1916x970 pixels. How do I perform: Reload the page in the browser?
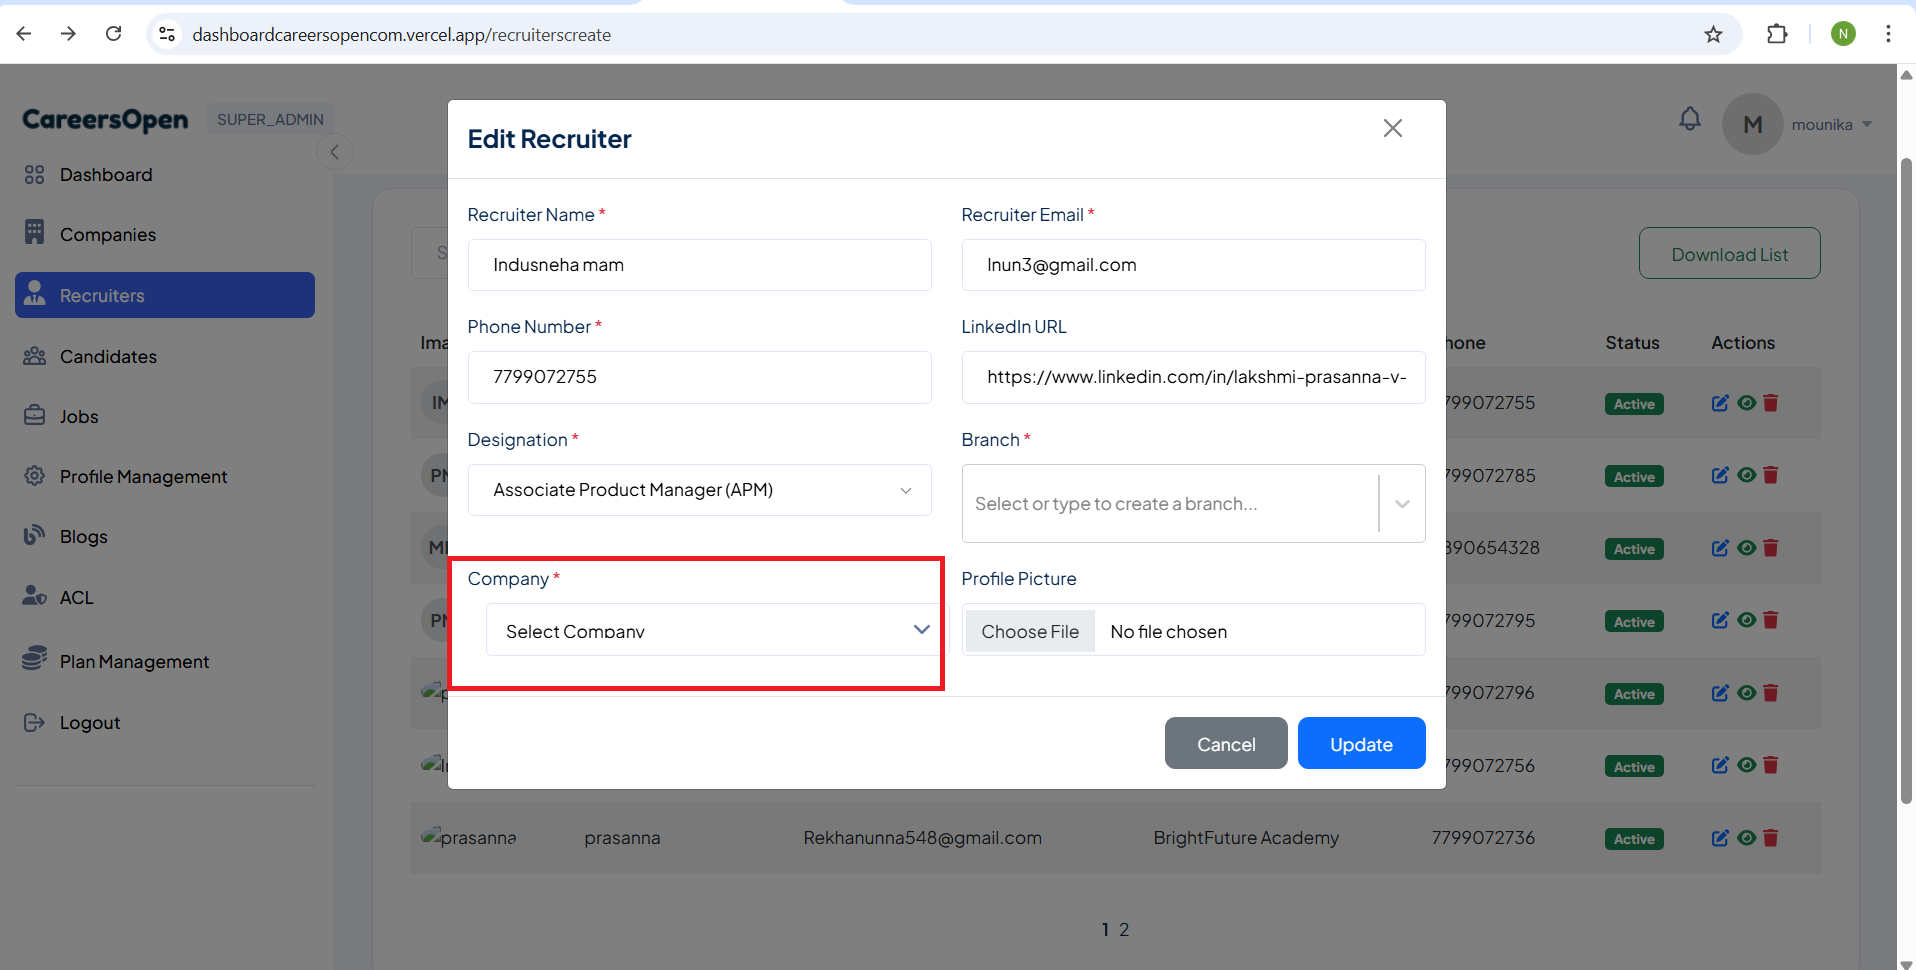pos(114,34)
